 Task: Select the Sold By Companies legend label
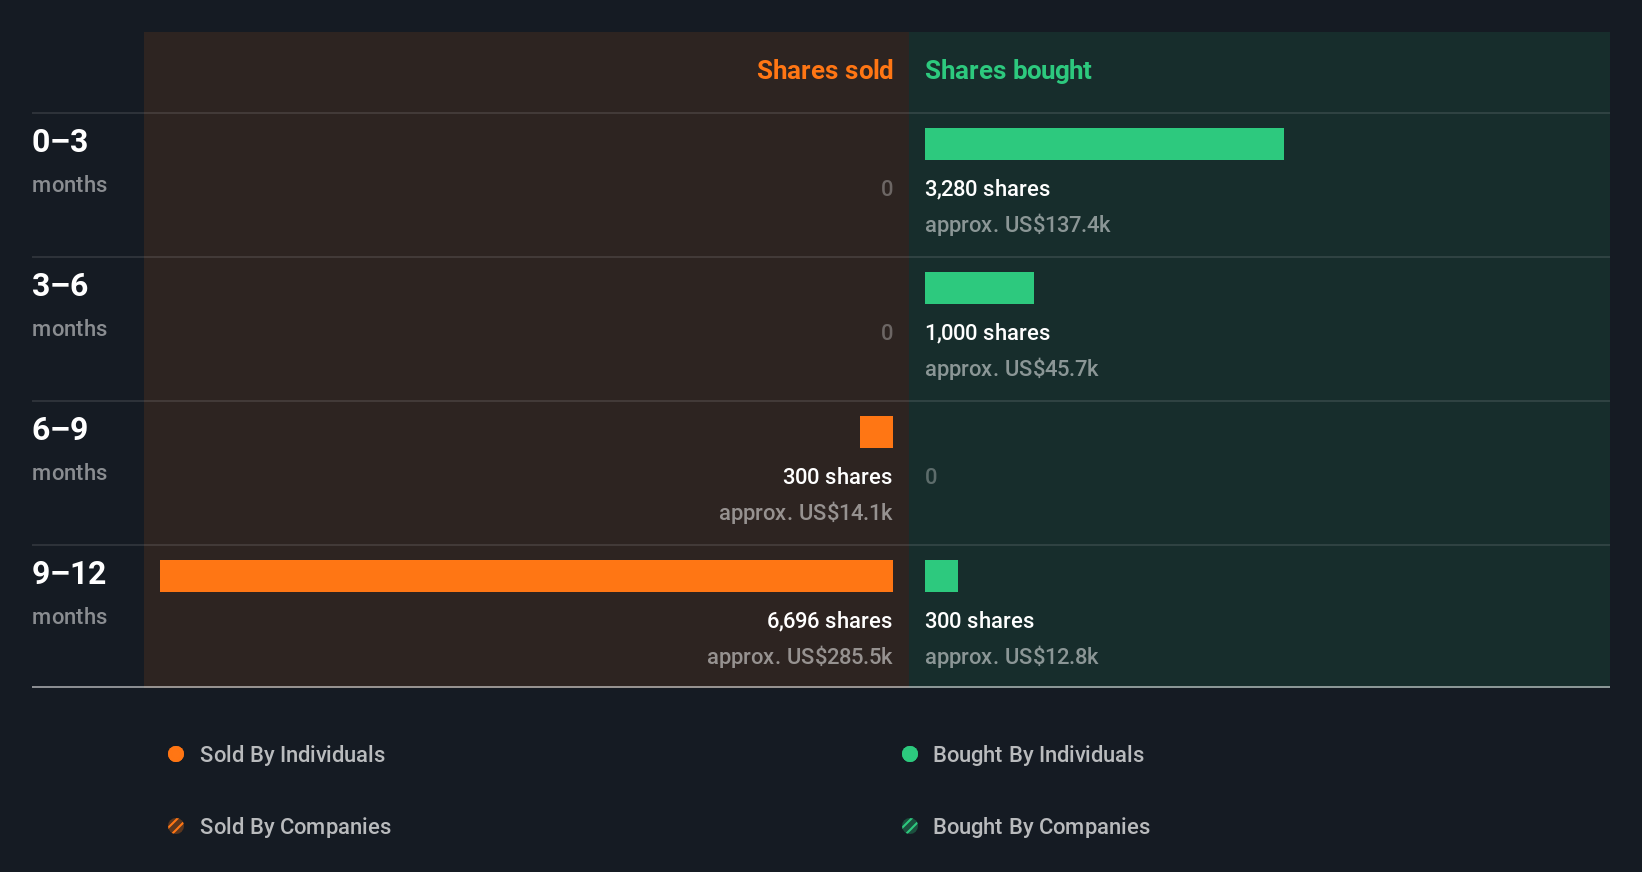coord(295,827)
